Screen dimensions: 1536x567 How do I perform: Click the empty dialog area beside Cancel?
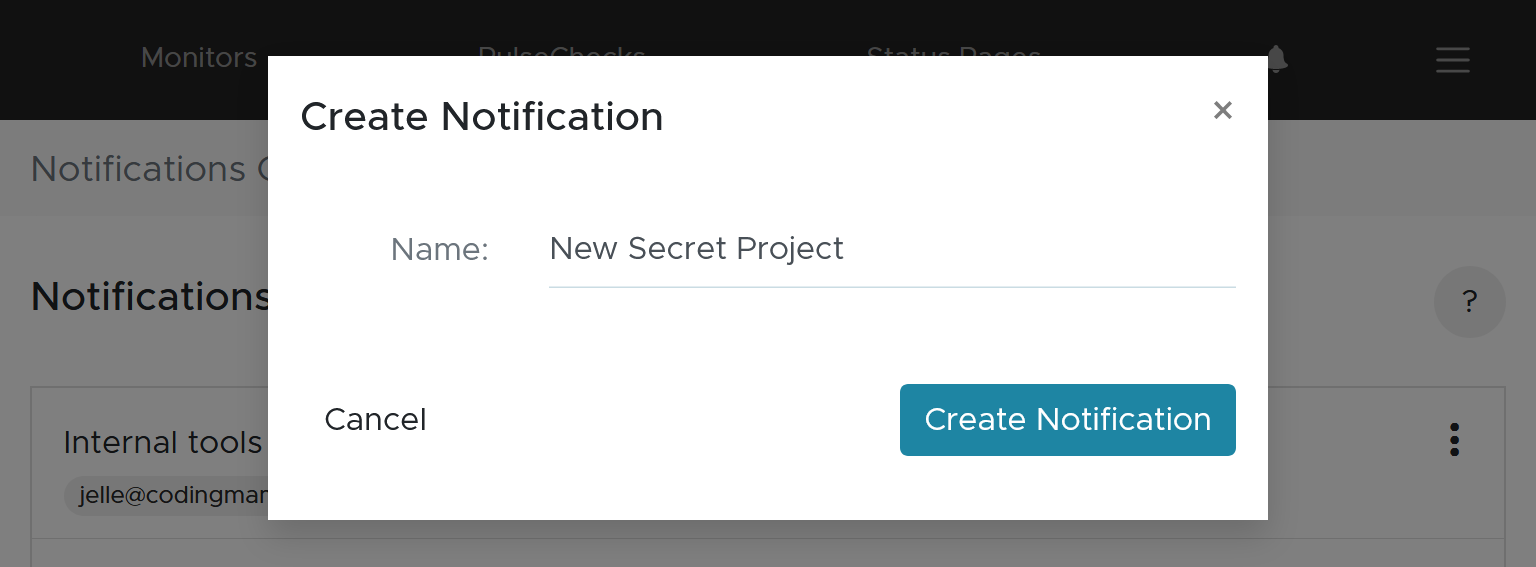(x=660, y=420)
